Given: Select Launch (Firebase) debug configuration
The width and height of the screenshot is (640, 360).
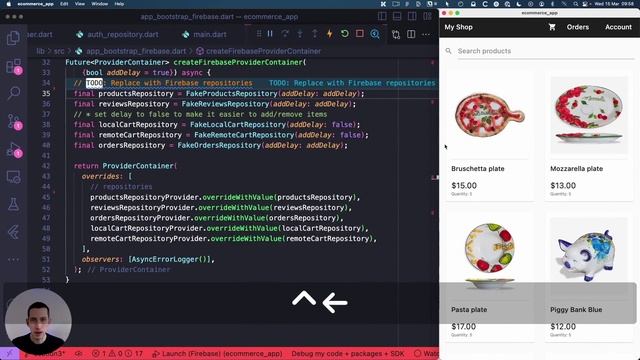Looking at the screenshot, I should tap(217, 353).
